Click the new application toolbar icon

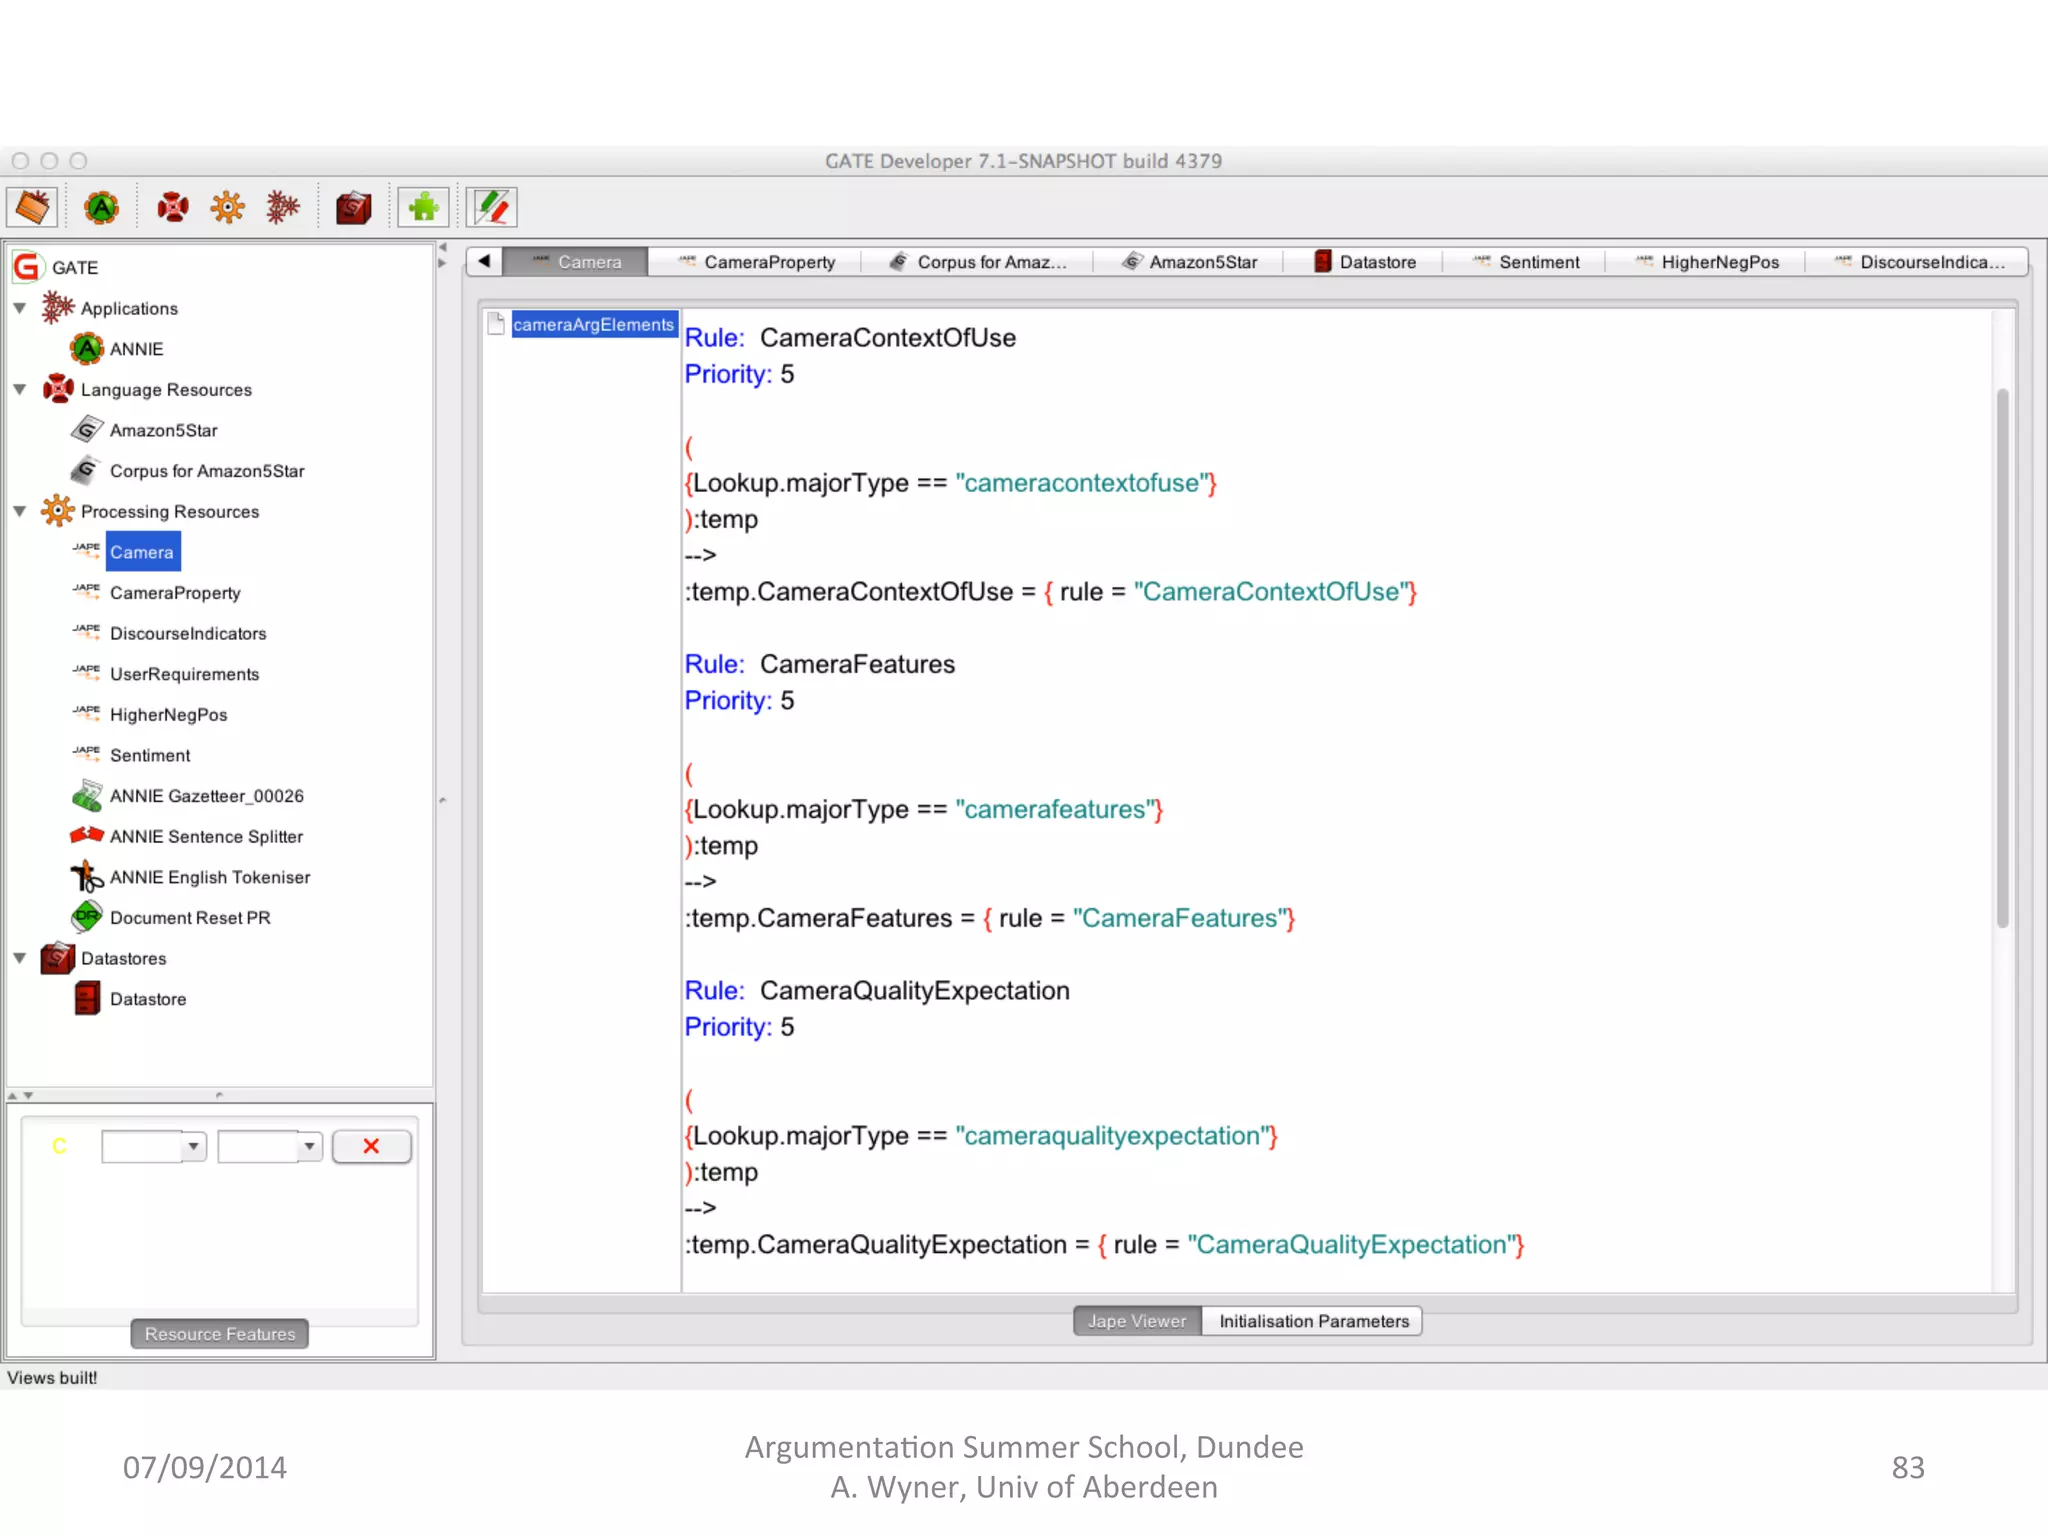pyautogui.click(x=283, y=207)
